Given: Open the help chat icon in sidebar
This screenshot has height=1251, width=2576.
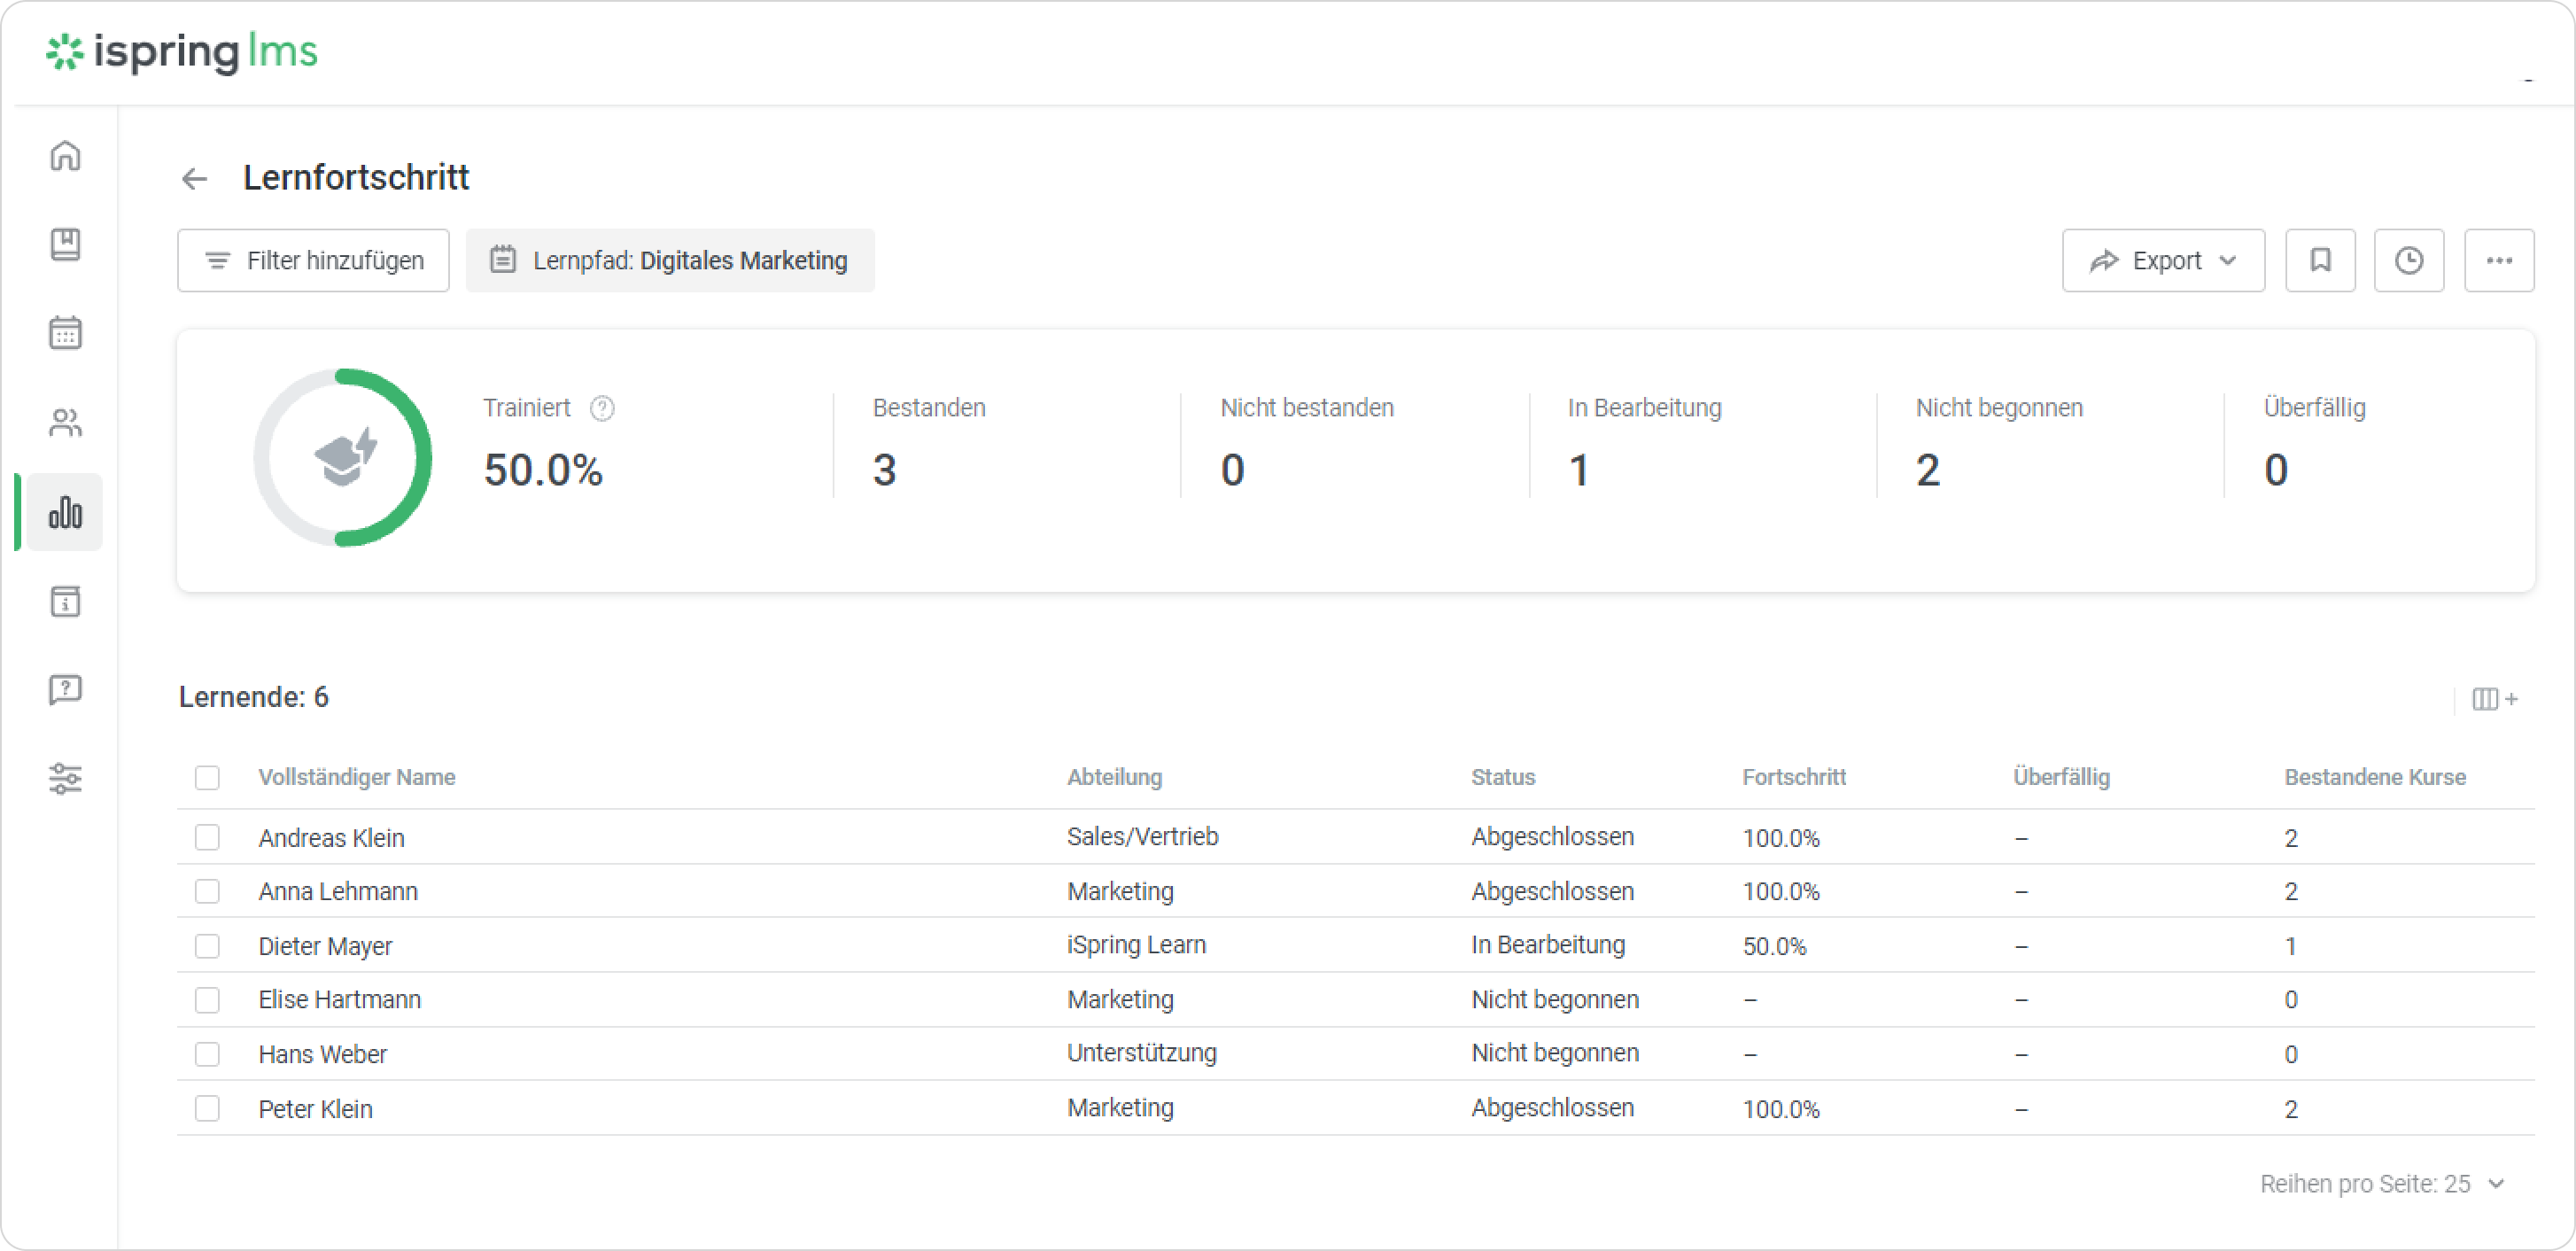Looking at the screenshot, I should pyautogui.click(x=65, y=689).
